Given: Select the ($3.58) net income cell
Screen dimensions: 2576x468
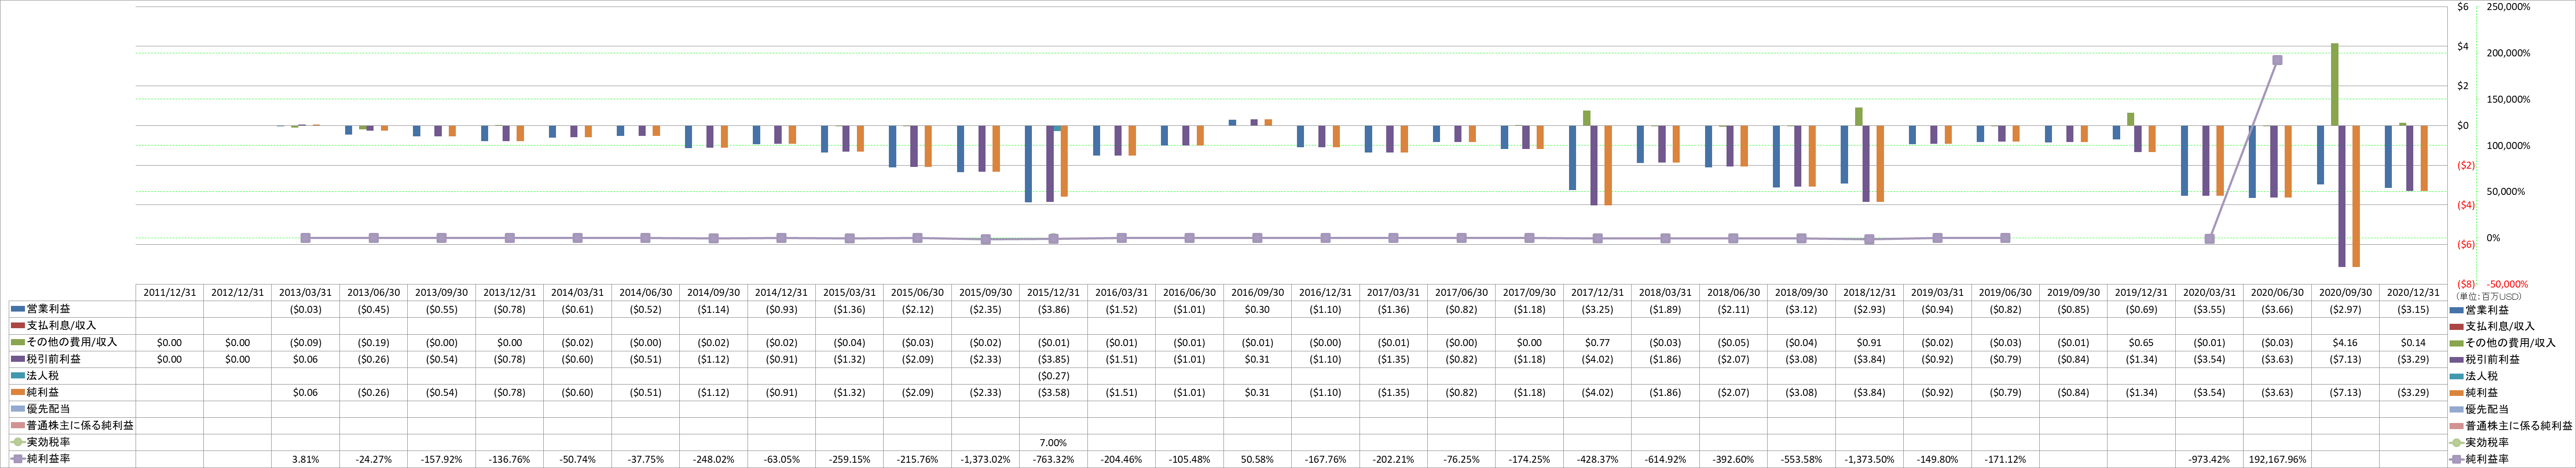Looking at the screenshot, I should click(1053, 393).
